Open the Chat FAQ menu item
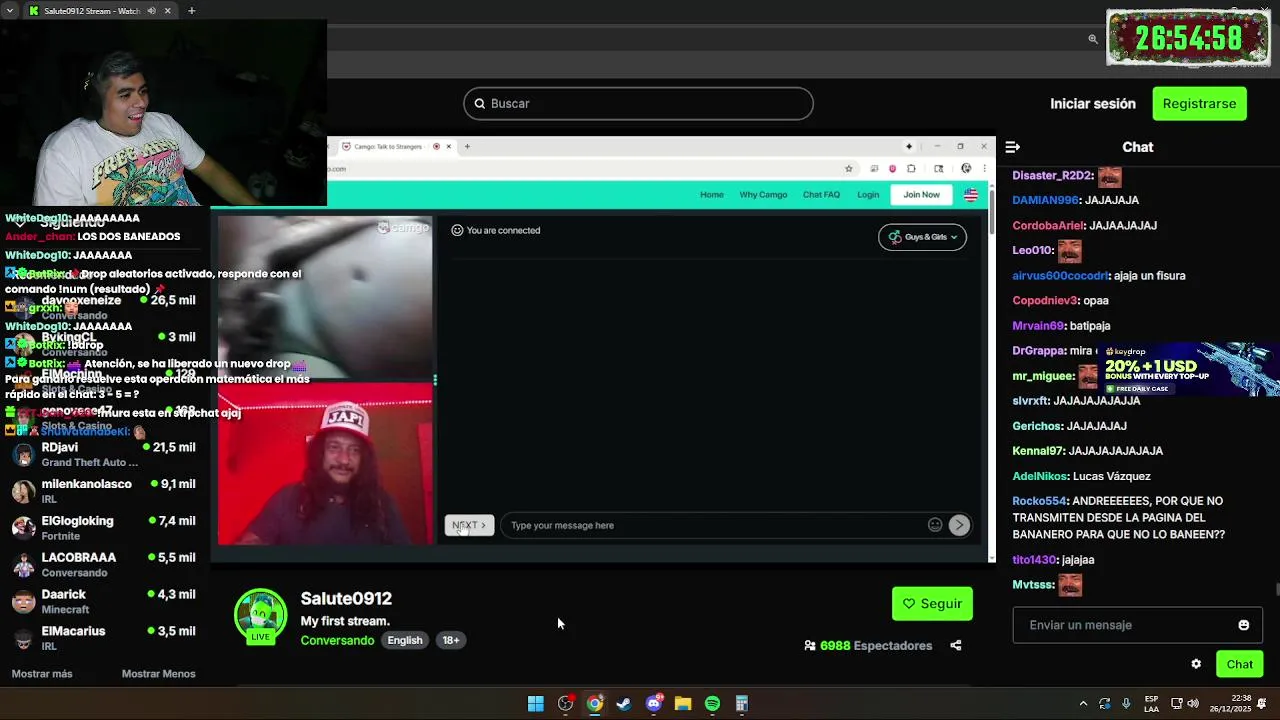This screenshot has width=1280, height=720. [821, 195]
